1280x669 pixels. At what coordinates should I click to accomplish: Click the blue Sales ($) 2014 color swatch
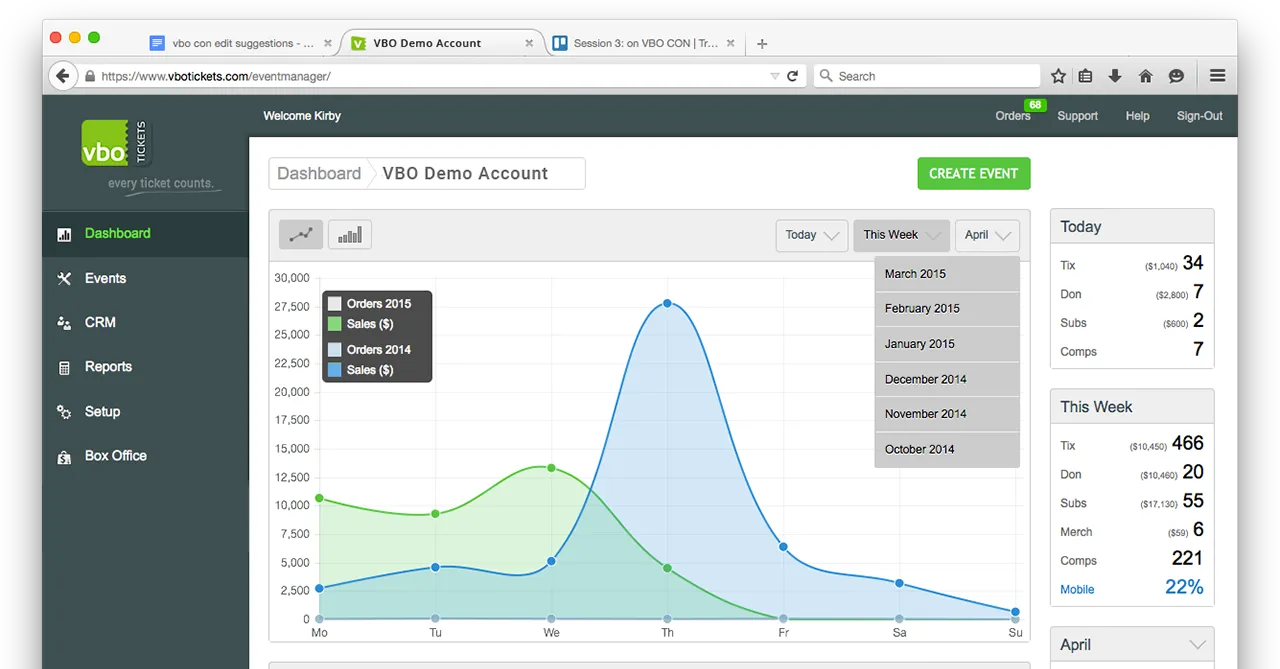pos(335,370)
